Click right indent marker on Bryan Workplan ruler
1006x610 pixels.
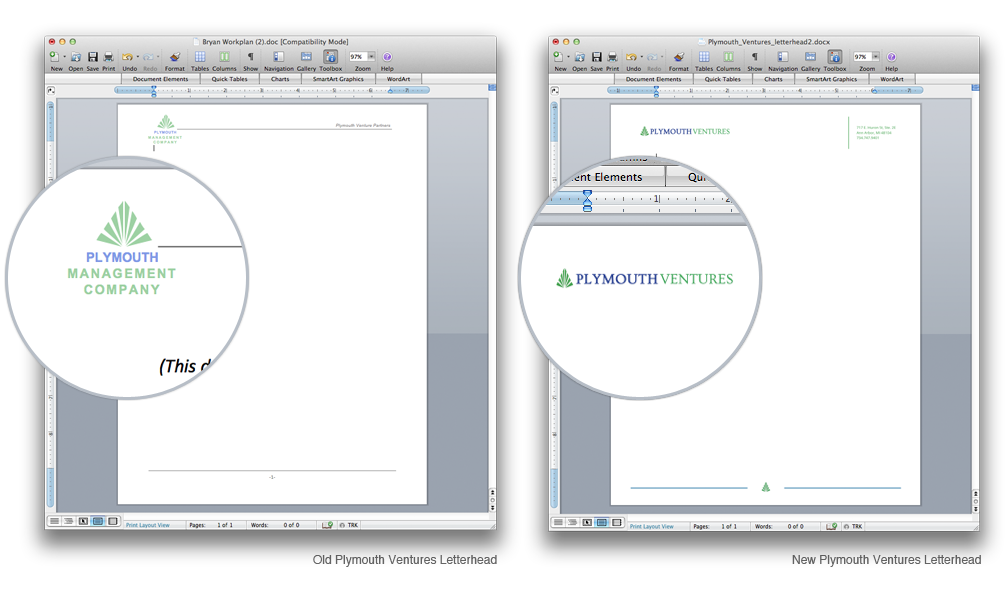[390, 91]
